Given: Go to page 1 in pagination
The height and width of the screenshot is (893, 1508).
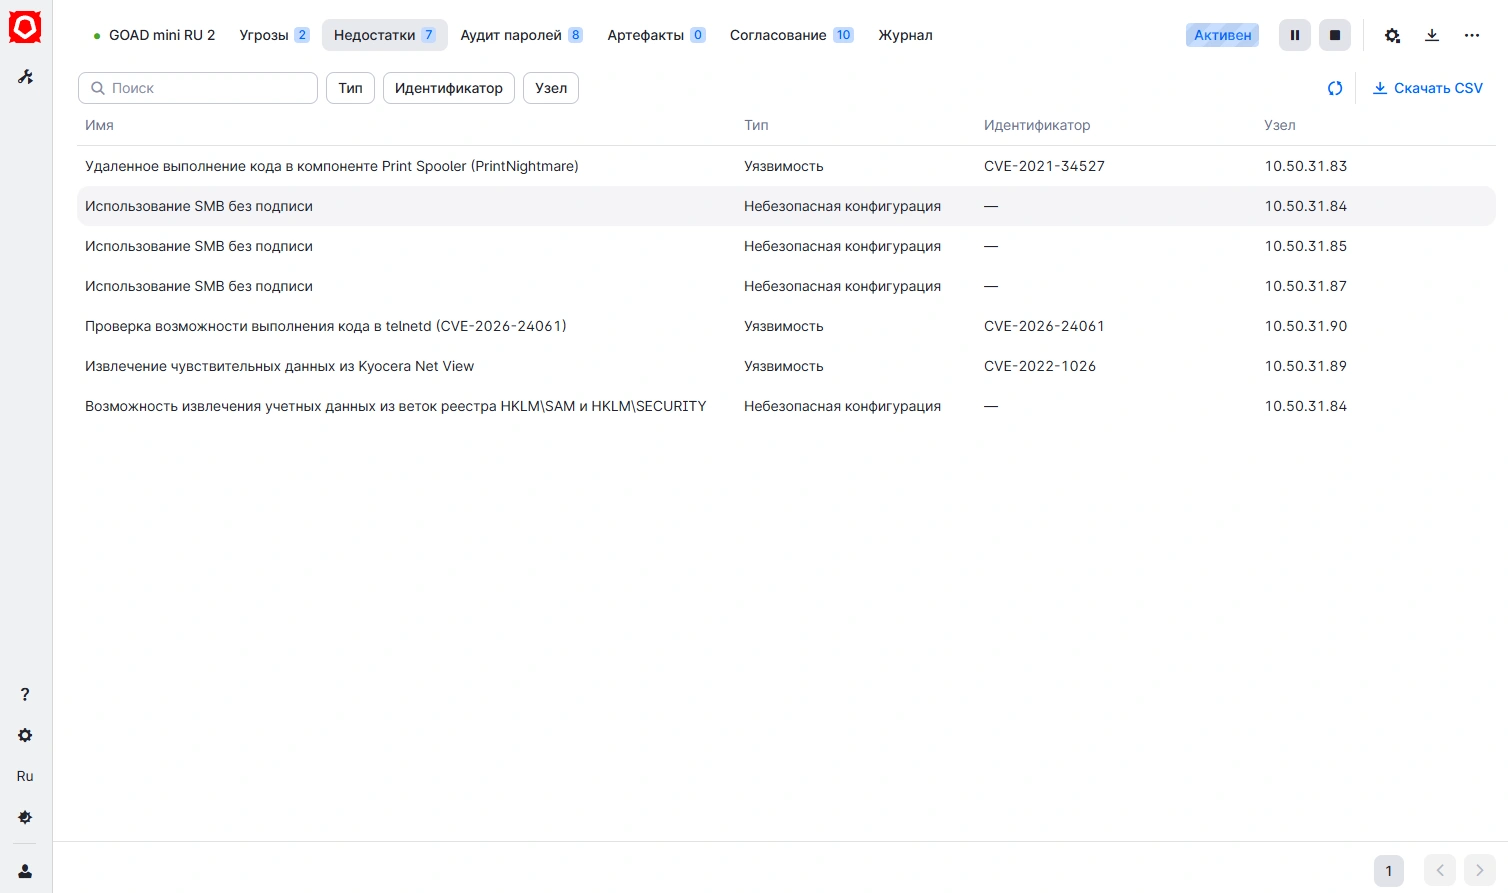Looking at the screenshot, I should click(1389, 871).
